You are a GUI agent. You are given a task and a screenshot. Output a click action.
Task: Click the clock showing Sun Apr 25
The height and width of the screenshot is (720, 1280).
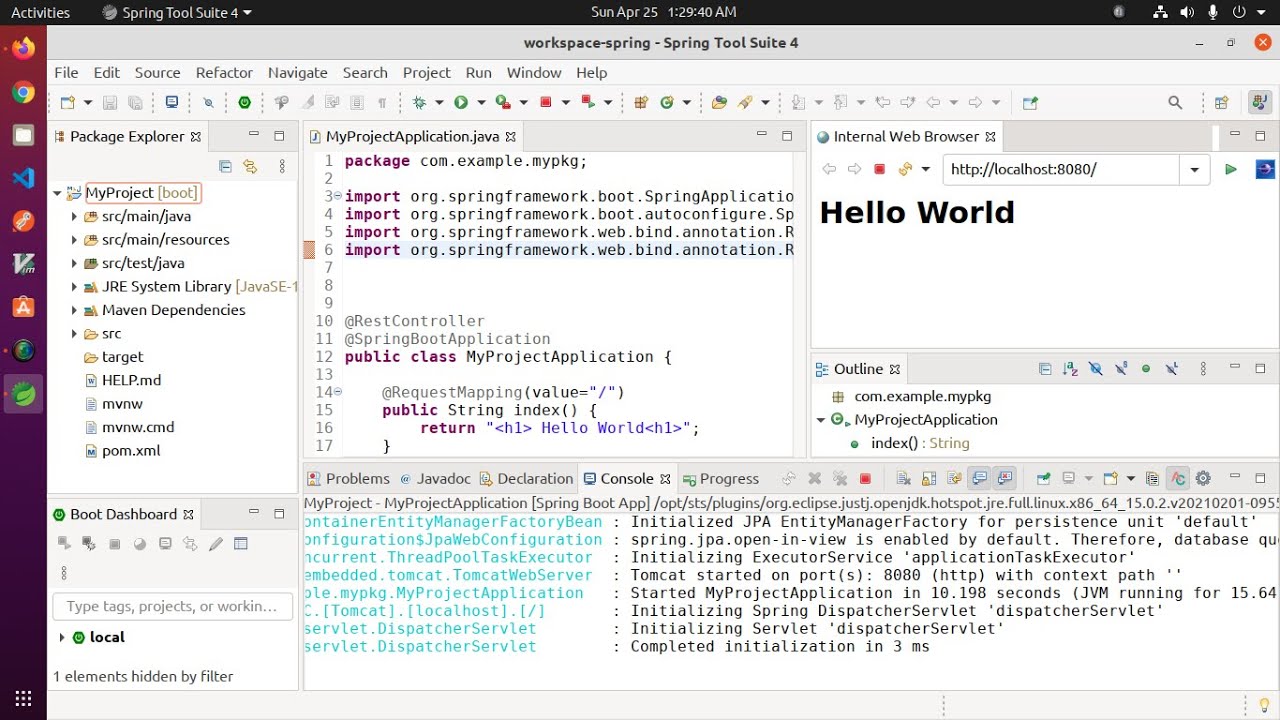click(663, 12)
